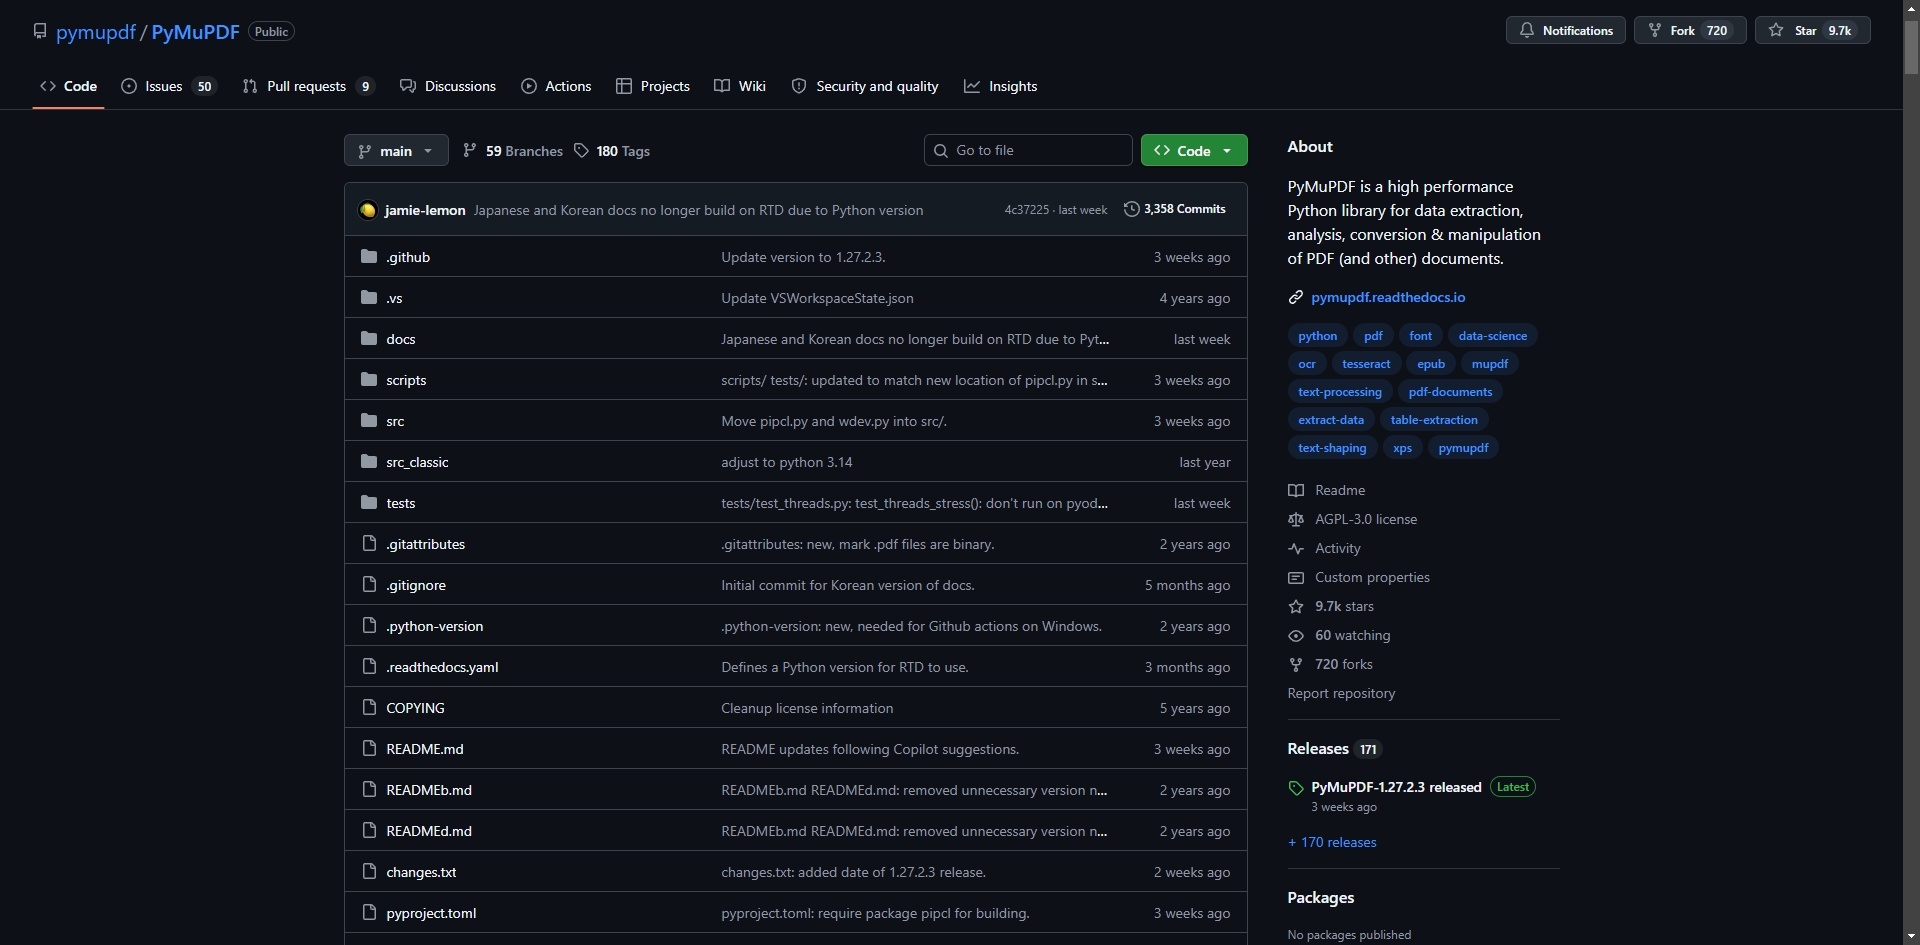
Task: Switch to the Projects tab
Action: pyautogui.click(x=653, y=86)
